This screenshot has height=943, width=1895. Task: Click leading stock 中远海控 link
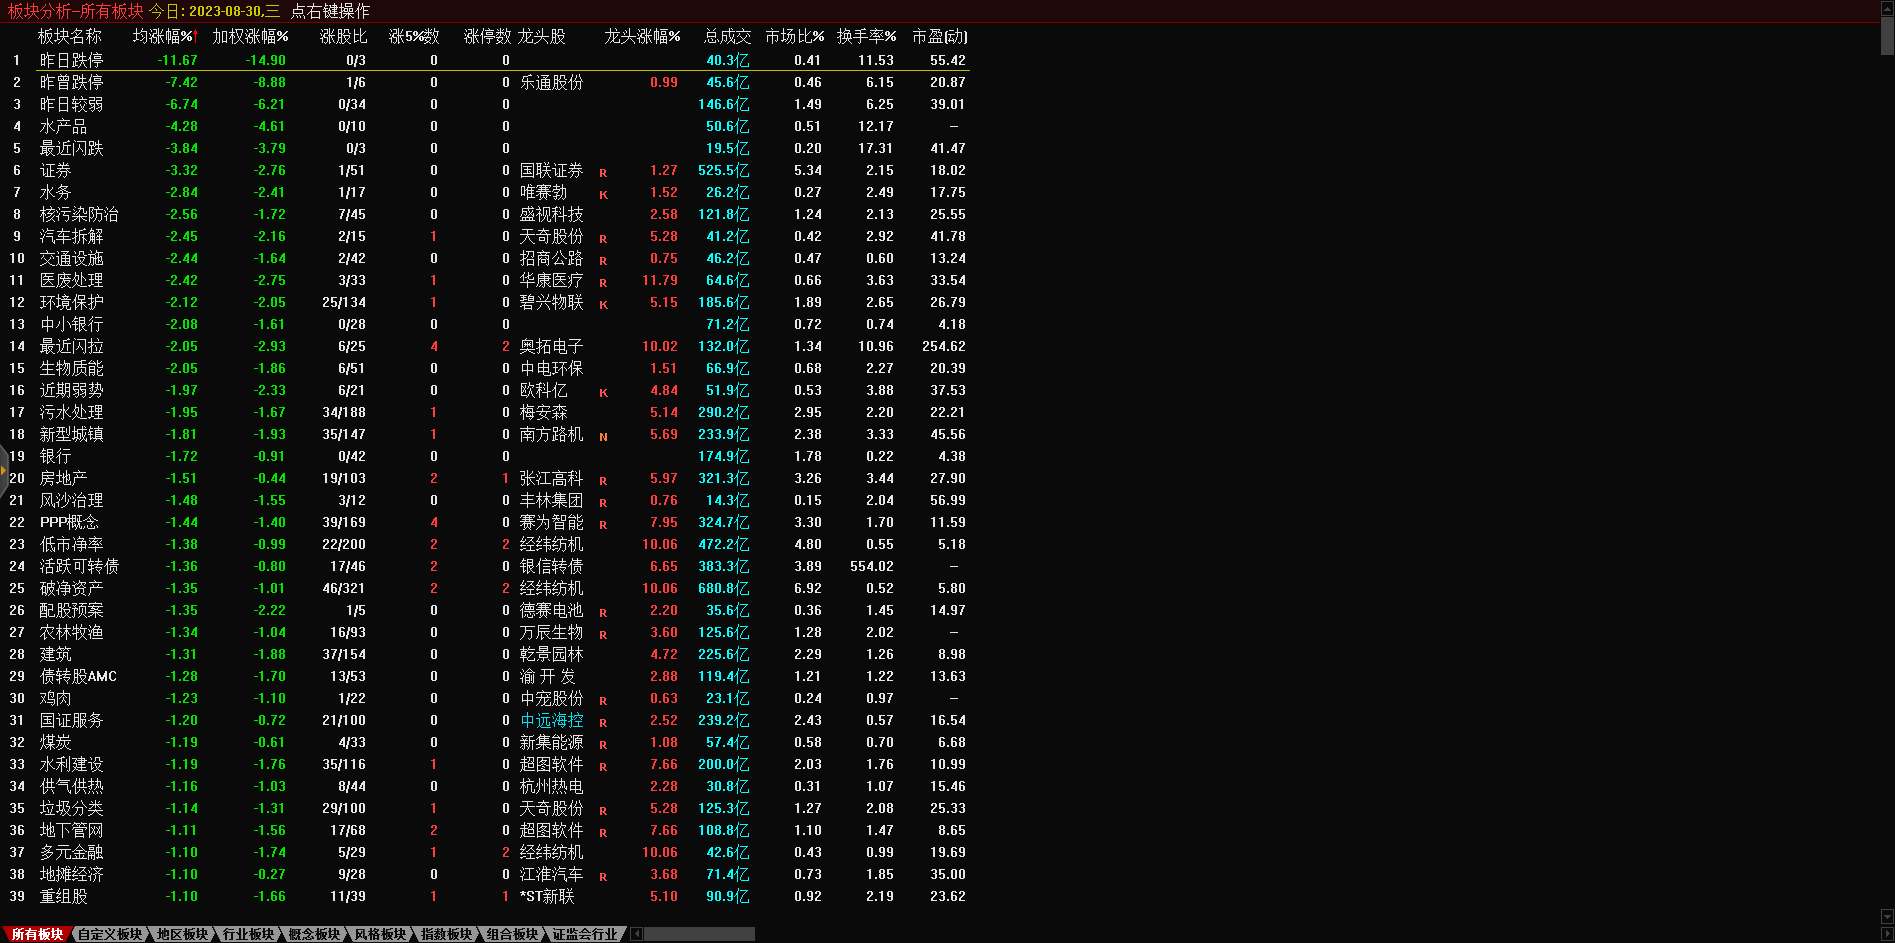(x=551, y=721)
